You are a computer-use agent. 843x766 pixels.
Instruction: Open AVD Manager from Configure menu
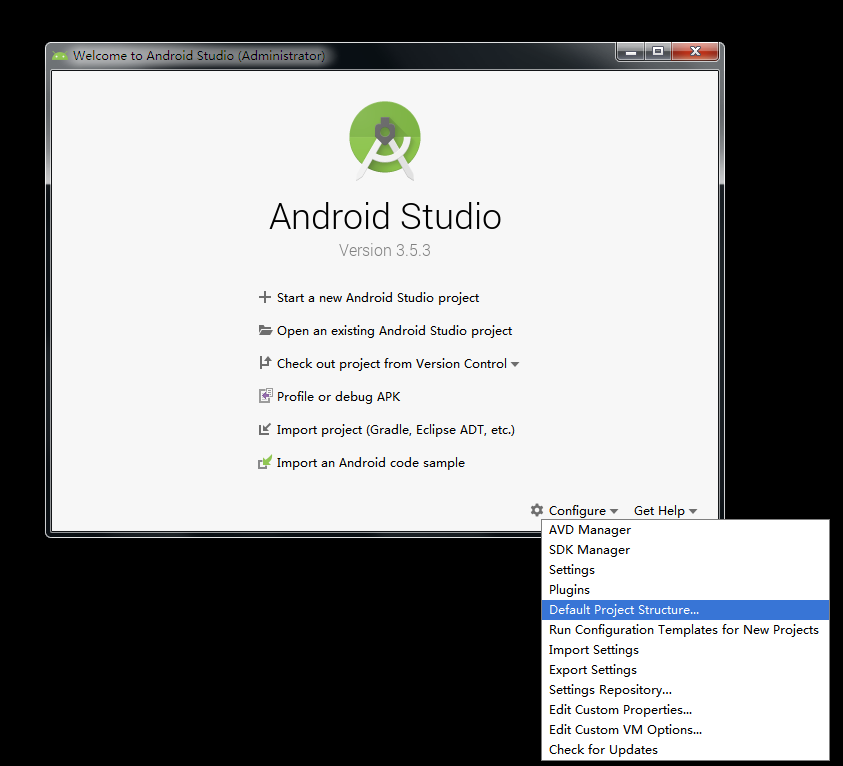click(x=685, y=530)
